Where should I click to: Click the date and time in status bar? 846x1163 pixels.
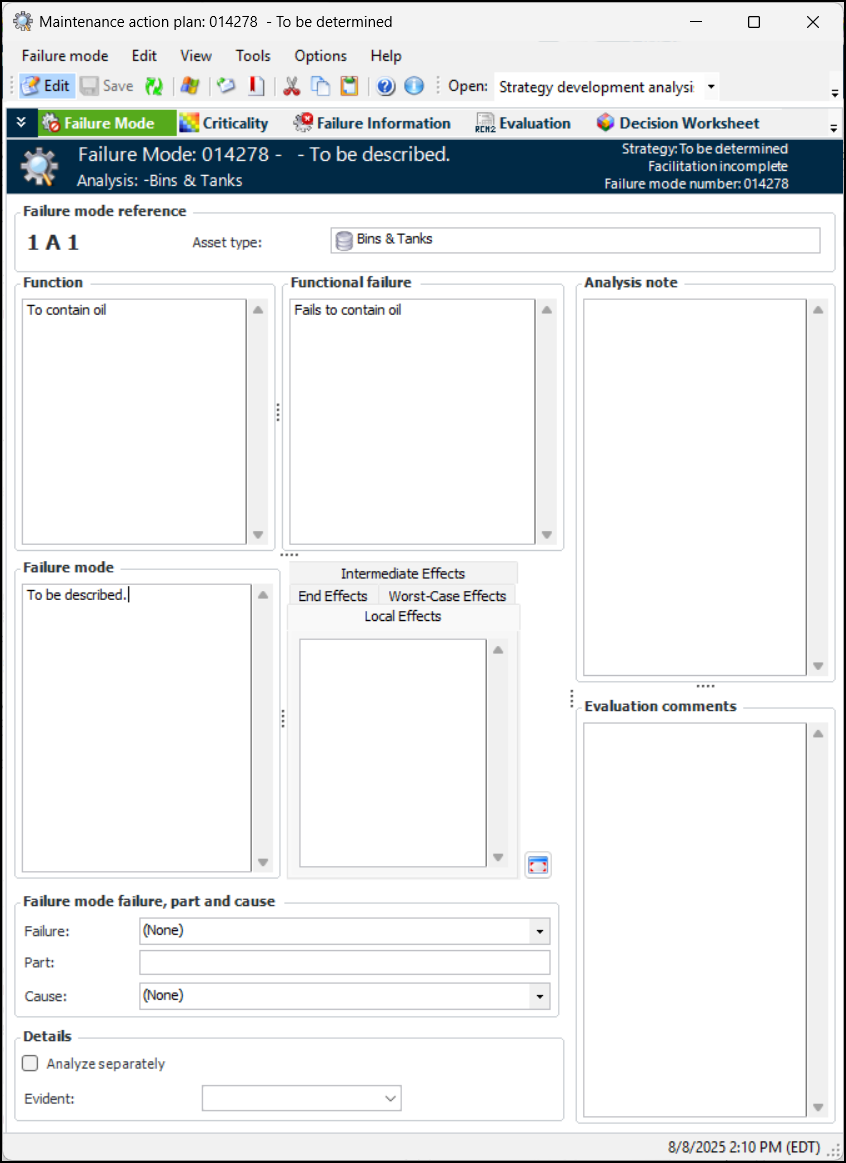(744, 1147)
